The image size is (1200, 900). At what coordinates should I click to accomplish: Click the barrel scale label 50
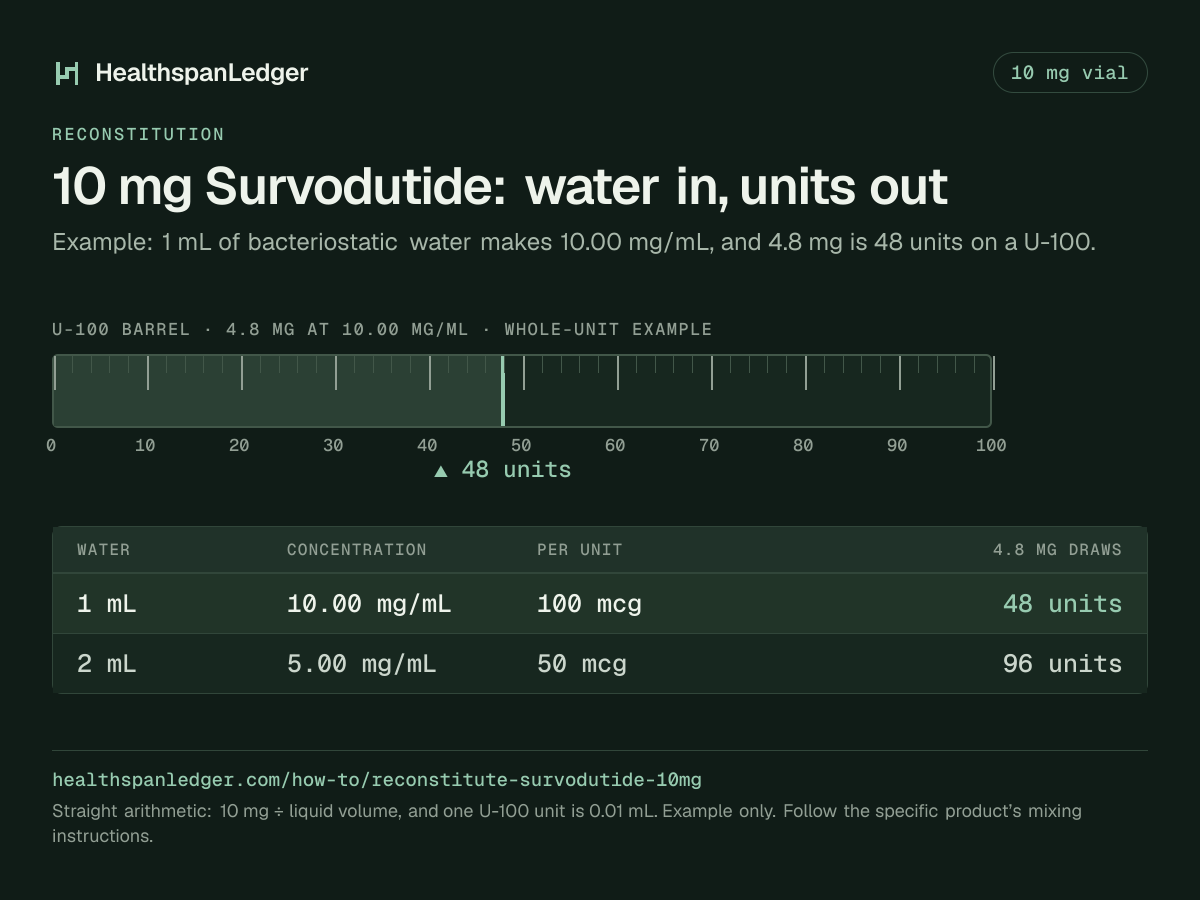coord(521,445)
